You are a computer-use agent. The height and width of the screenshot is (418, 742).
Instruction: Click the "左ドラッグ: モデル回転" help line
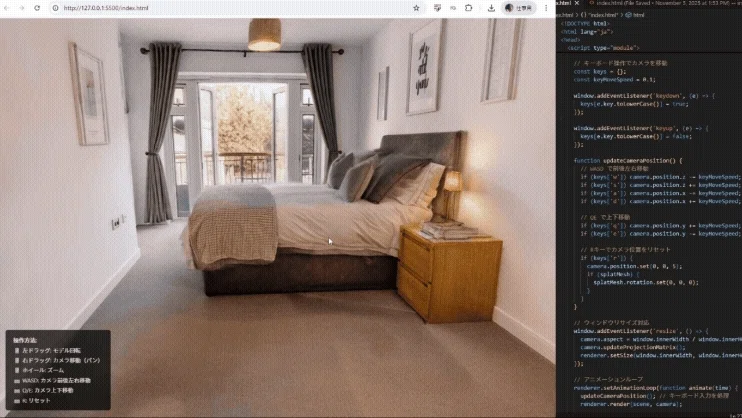pos(52,351)
